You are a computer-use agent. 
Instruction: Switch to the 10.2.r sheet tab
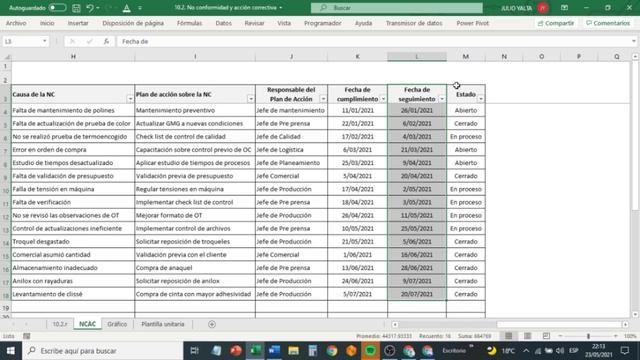click(x=60, y=324)
